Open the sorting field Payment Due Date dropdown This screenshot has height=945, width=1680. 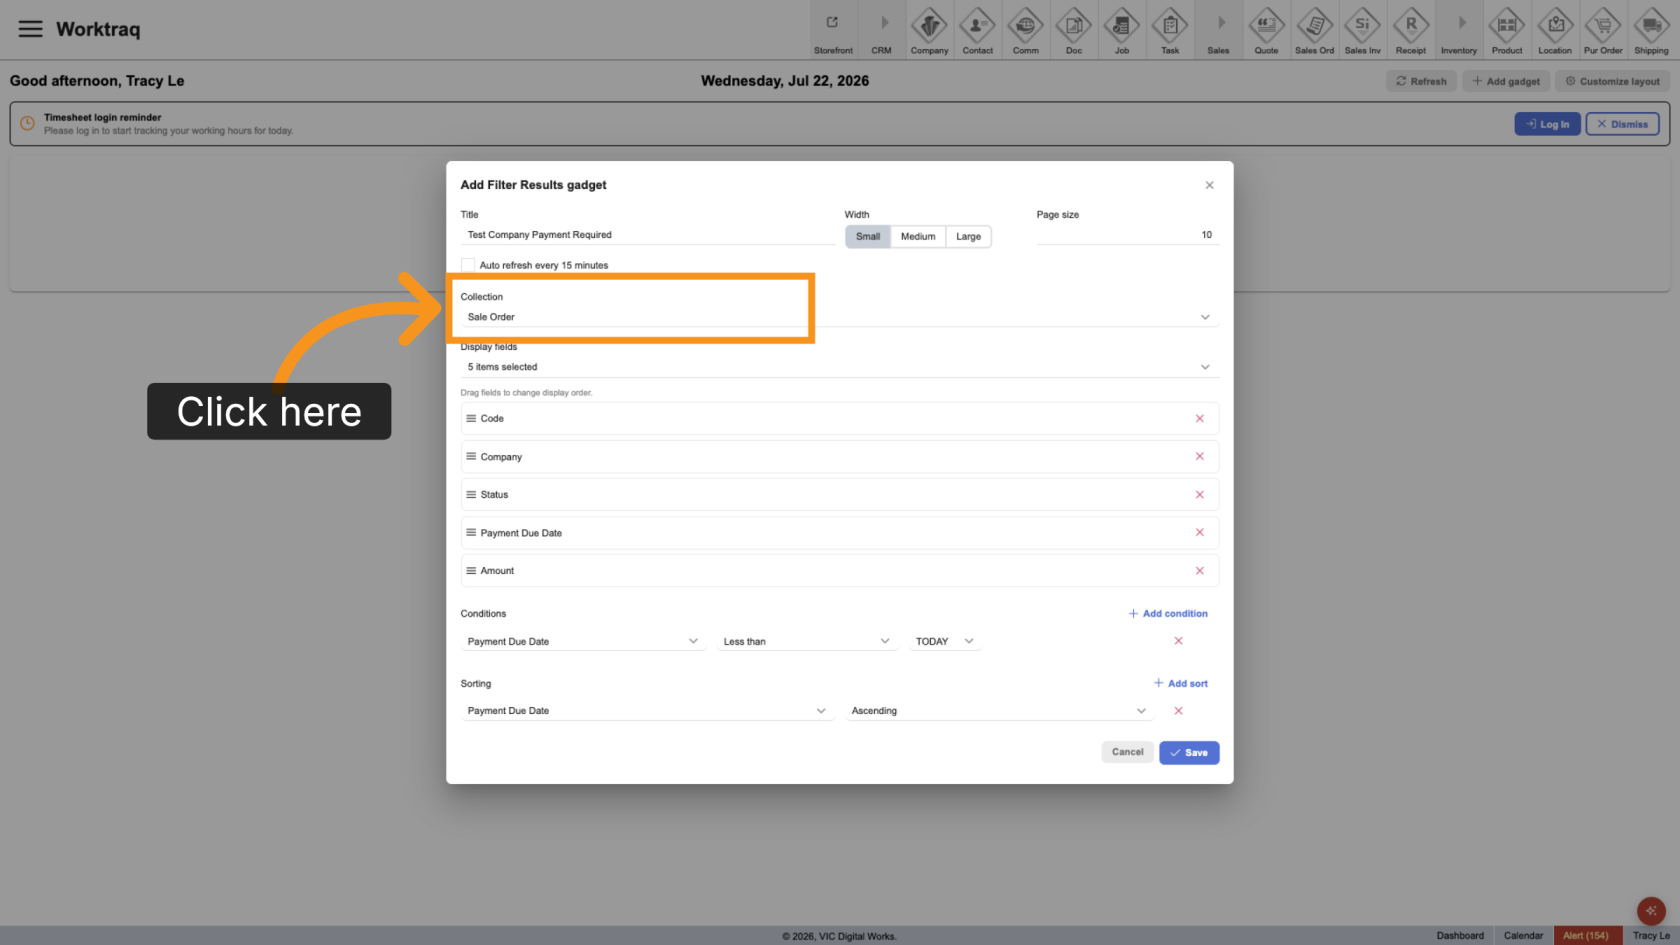coord(647,711)
